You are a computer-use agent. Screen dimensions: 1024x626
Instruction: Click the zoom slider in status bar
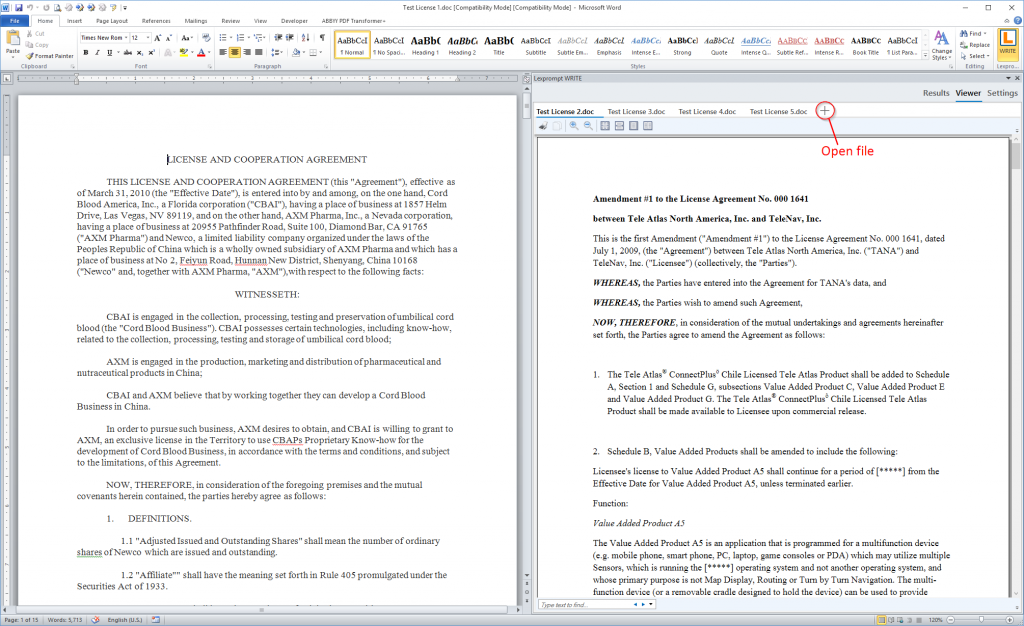981,619
